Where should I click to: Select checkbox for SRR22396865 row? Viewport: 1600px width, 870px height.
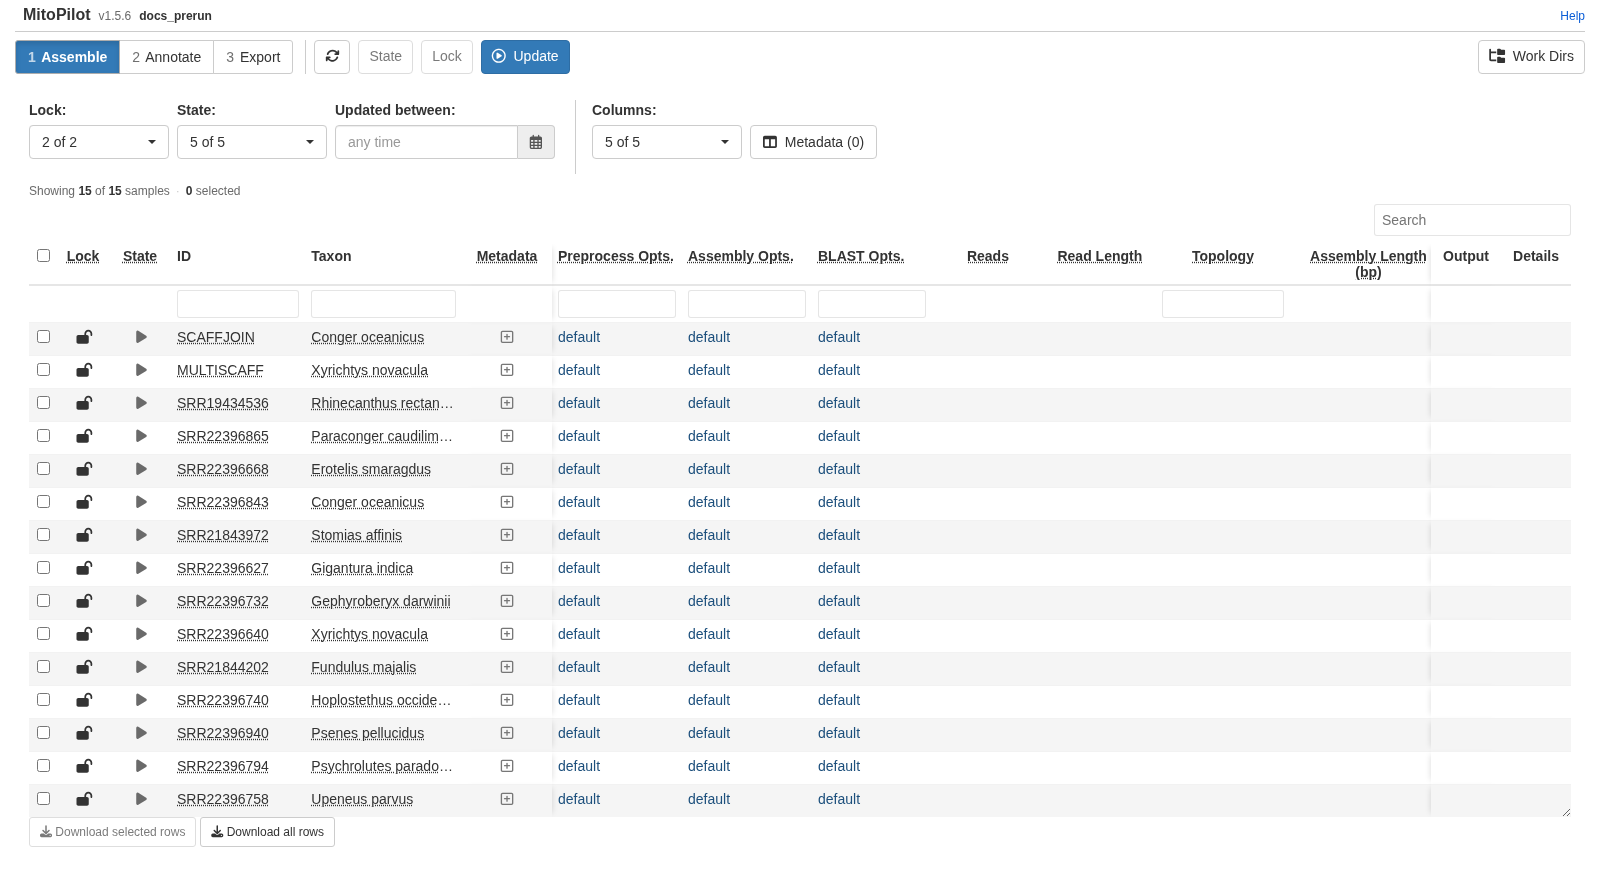(43, 436)
